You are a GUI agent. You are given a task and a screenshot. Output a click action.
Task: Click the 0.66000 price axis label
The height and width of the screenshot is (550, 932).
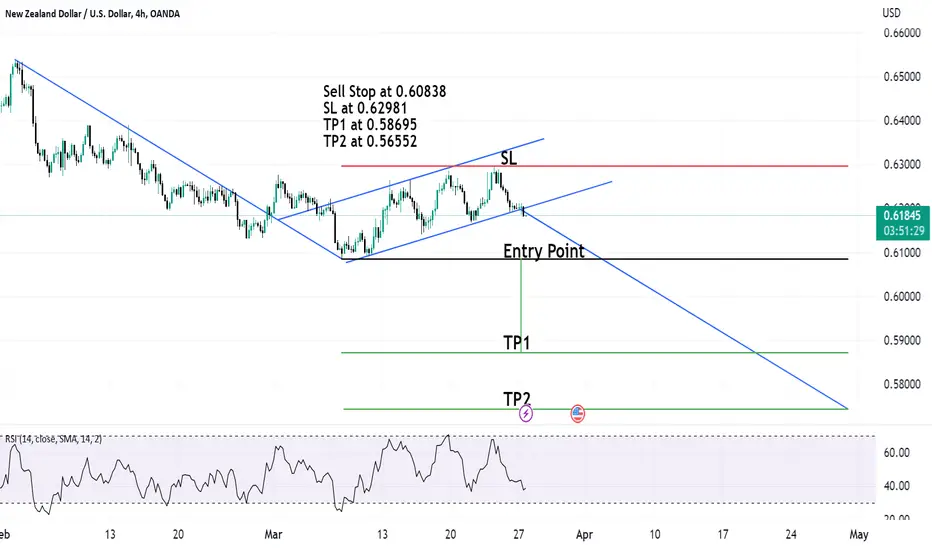coord(902,33)
